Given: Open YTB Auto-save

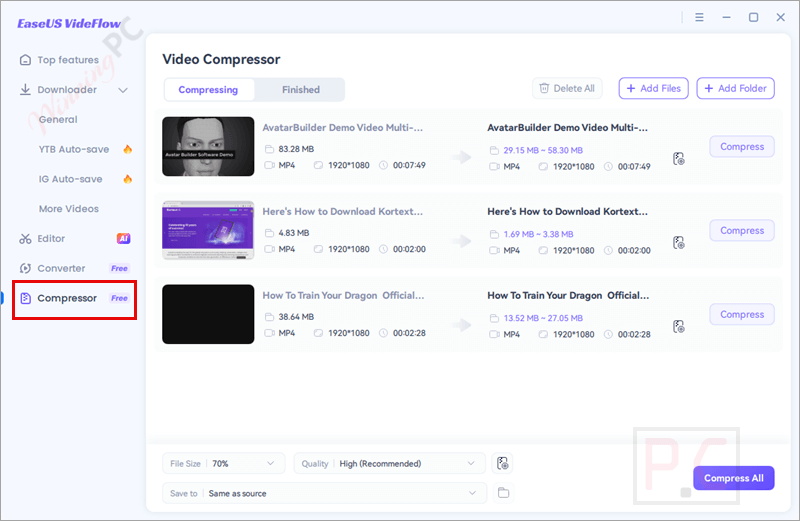Looking at the screenshot, I should (x=74, y=150).
